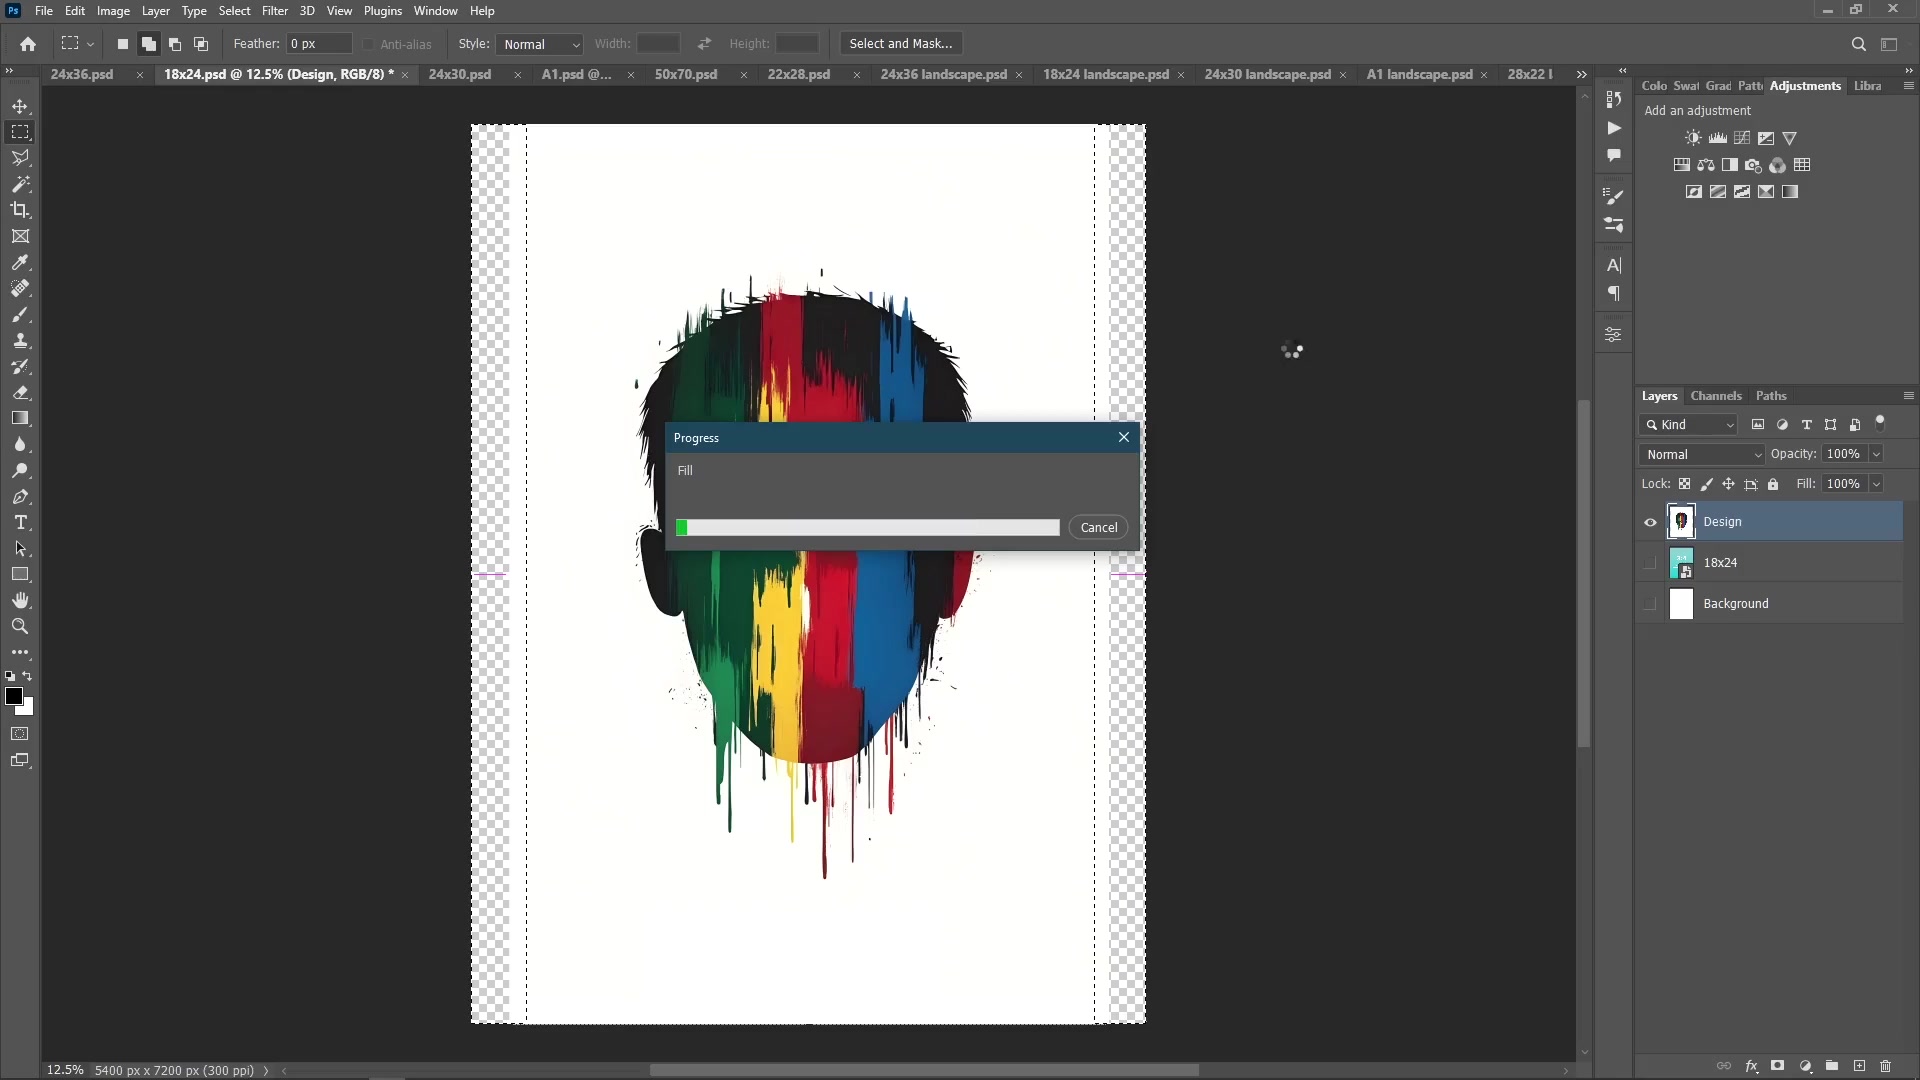1920x1080 pixels.
Task: Enable the Anti-alias checkbox
Action: click(369, 44)
